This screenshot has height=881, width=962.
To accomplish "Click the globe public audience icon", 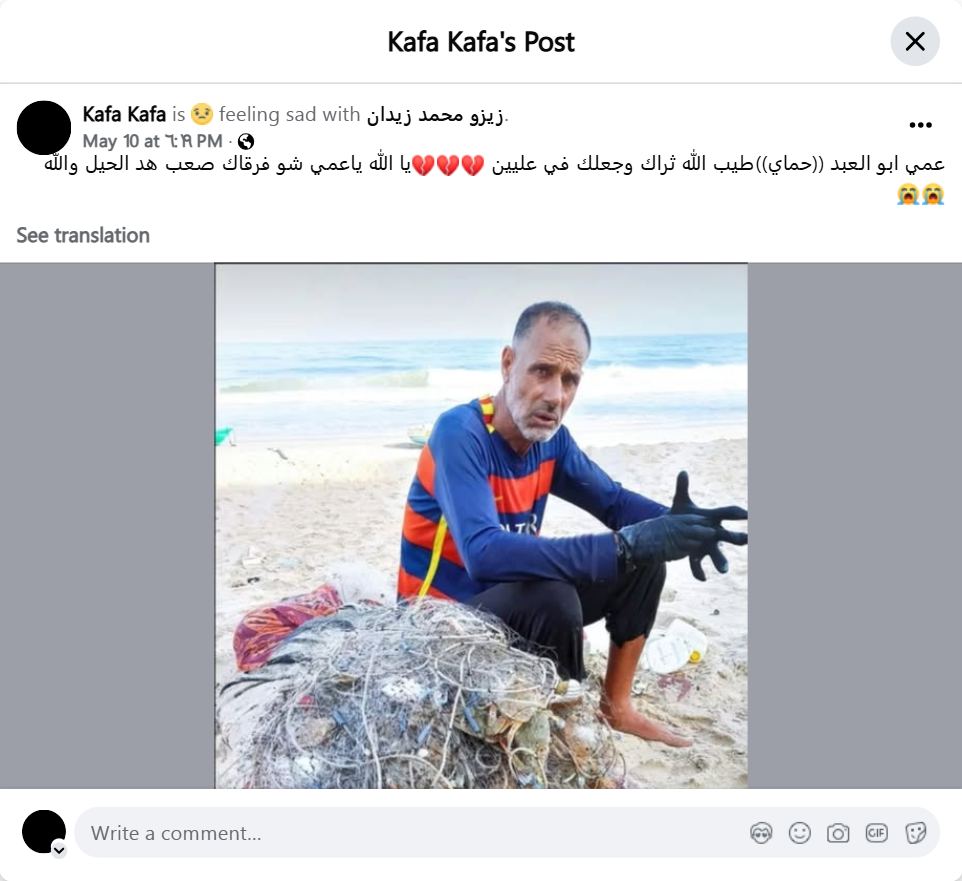I will click(245, 142).
